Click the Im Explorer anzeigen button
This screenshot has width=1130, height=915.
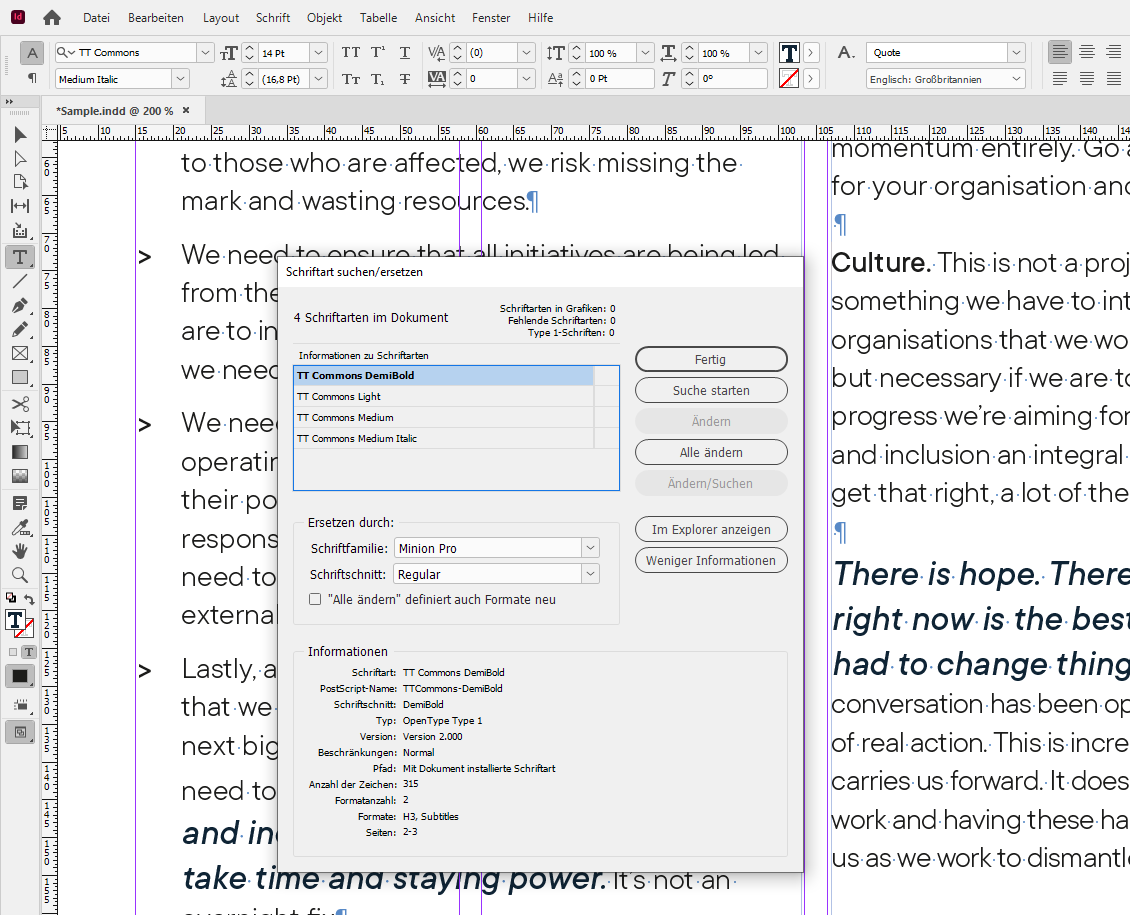point(711,529)
